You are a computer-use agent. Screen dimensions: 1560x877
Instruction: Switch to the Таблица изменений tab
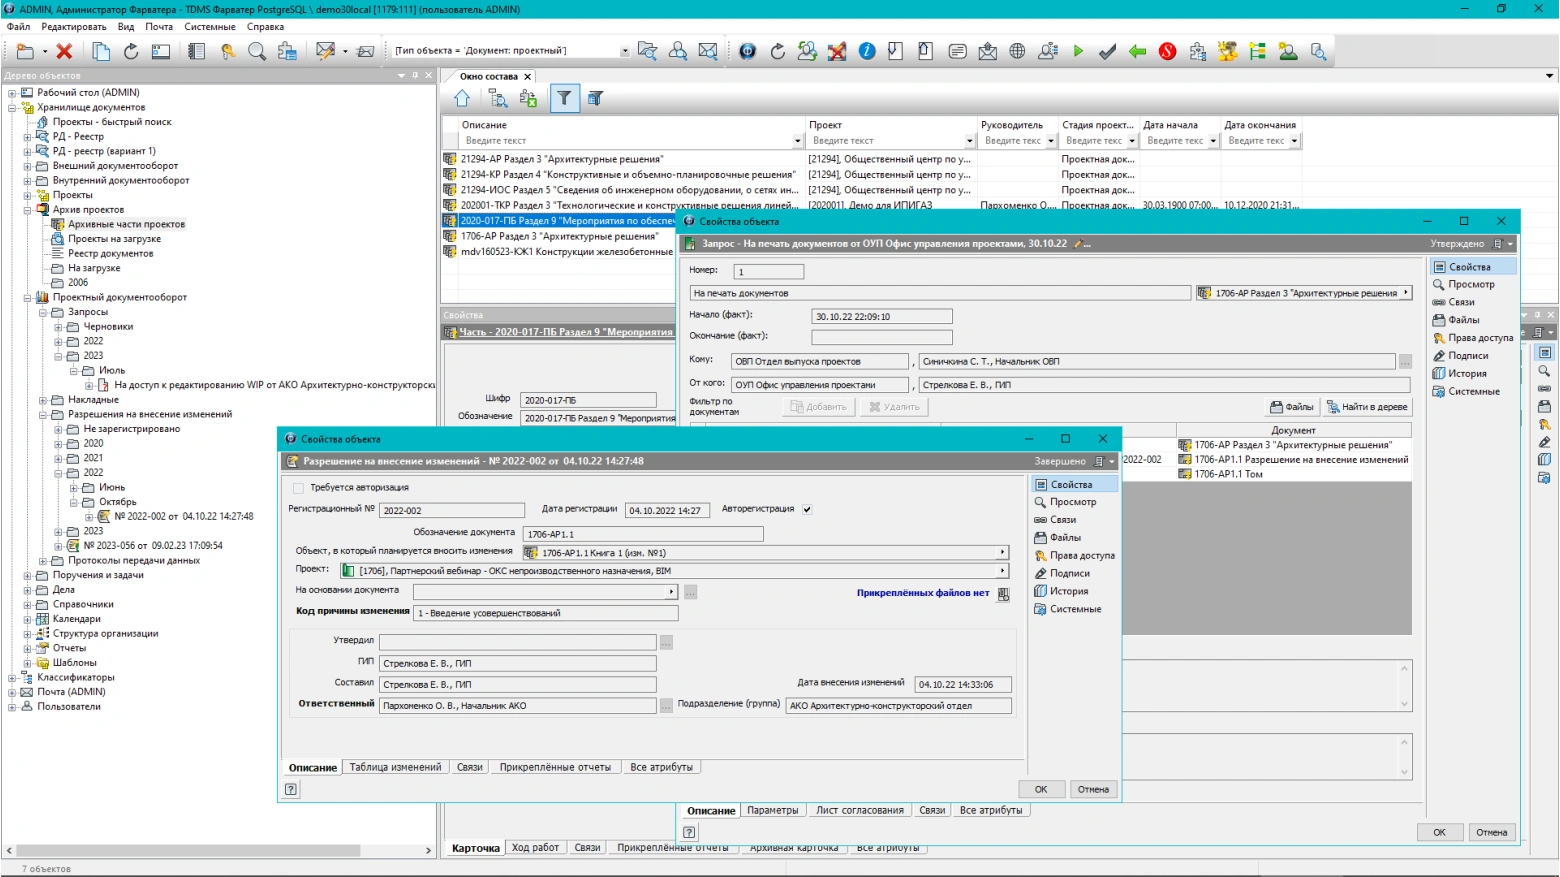pos(395,767)
